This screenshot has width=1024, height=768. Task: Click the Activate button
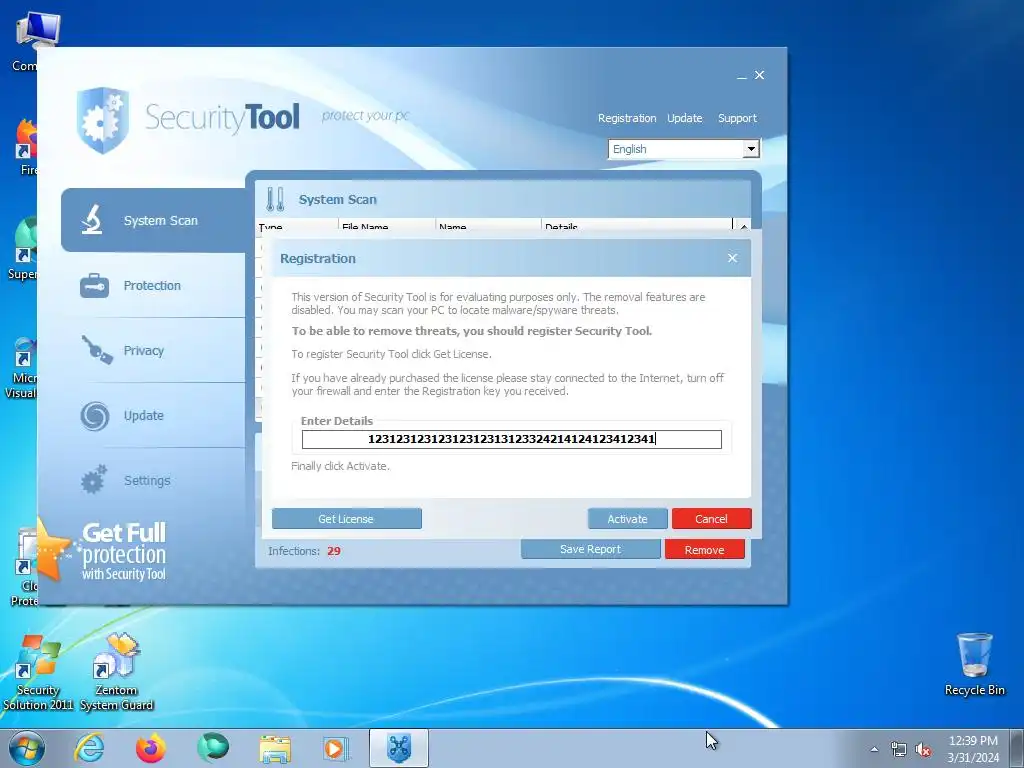(x=628, y=519)
